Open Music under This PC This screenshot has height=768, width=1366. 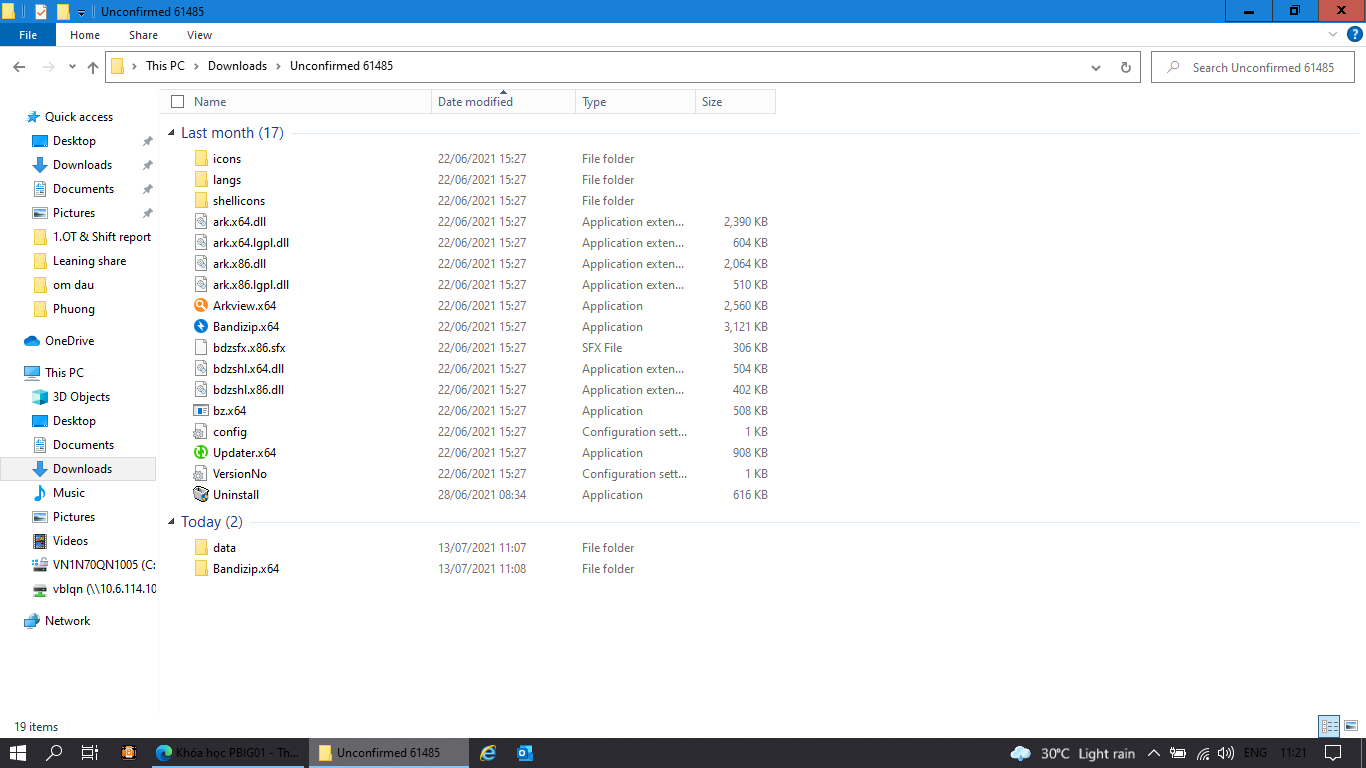click(68, 493)
